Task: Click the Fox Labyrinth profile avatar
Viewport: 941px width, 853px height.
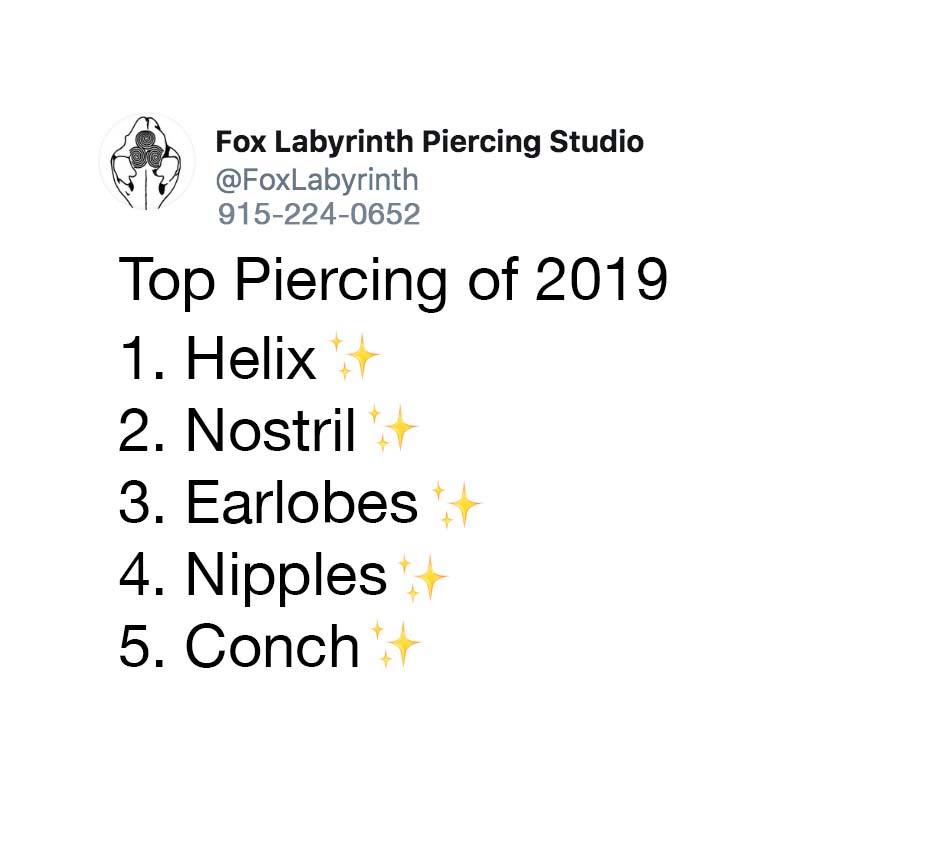Action: coord(146,162)
